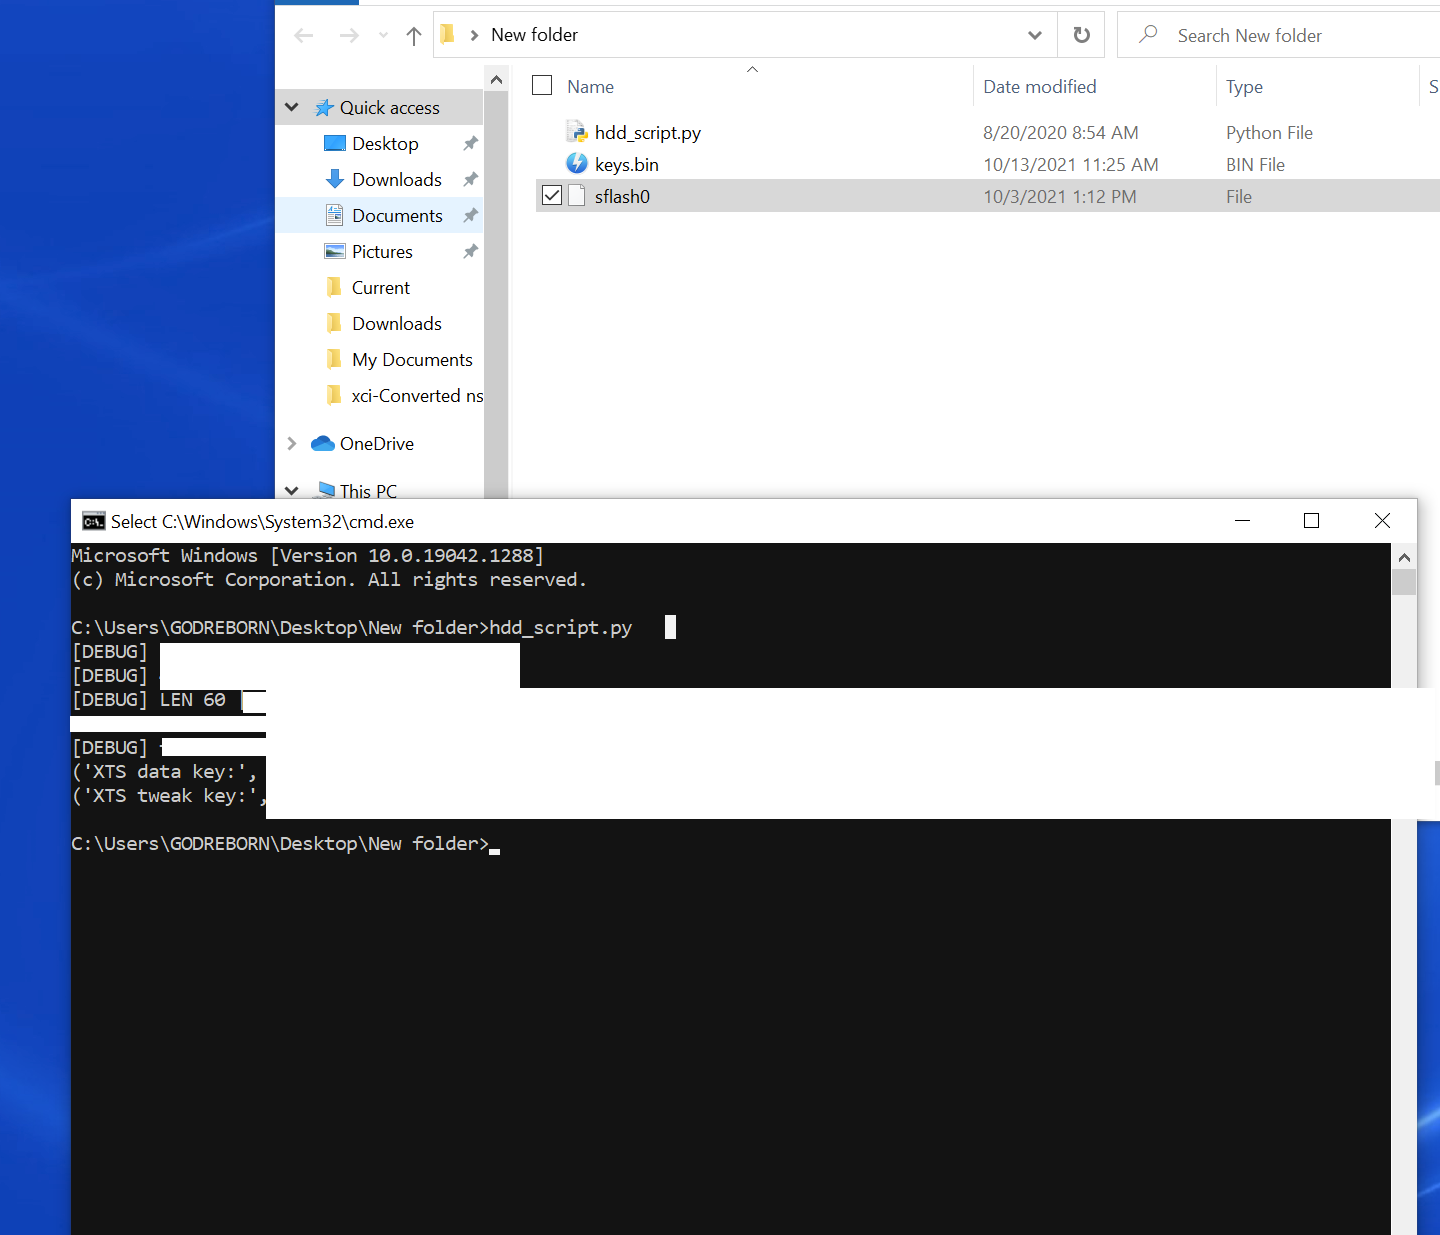
Task: Click the sflash0 blank file icon
Action: (x=577, y=196)
